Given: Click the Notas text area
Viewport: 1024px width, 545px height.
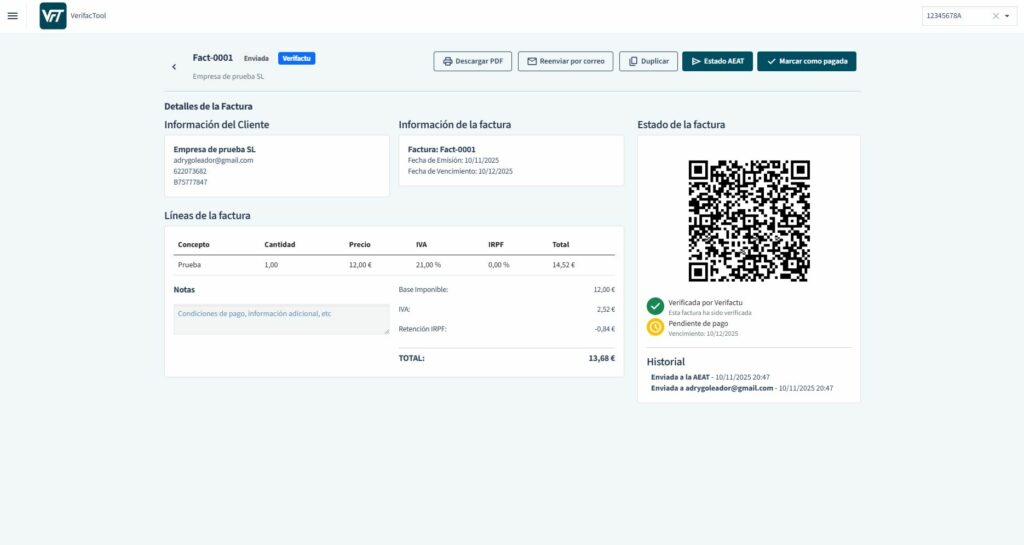Looking at the screenshot, I should pyautogui.click(x=281, y=319).
